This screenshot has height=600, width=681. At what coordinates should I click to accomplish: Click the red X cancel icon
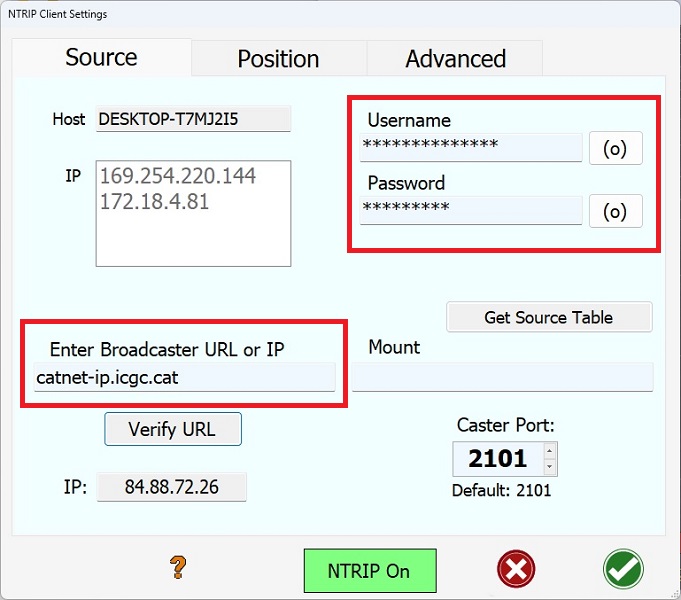(516, 570)
